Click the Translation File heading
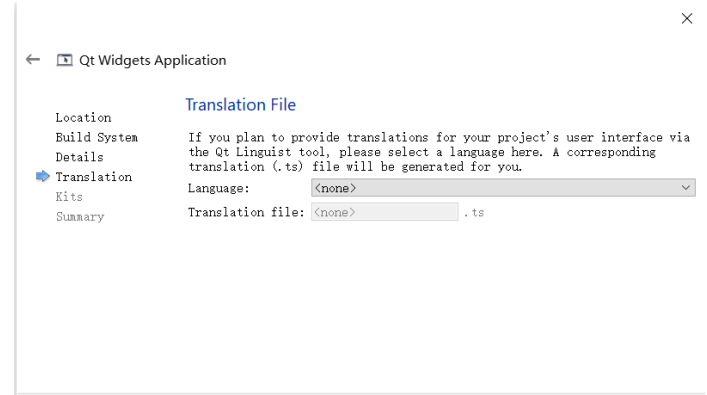This screenshot has width=707, height=395. pos(241,105)
